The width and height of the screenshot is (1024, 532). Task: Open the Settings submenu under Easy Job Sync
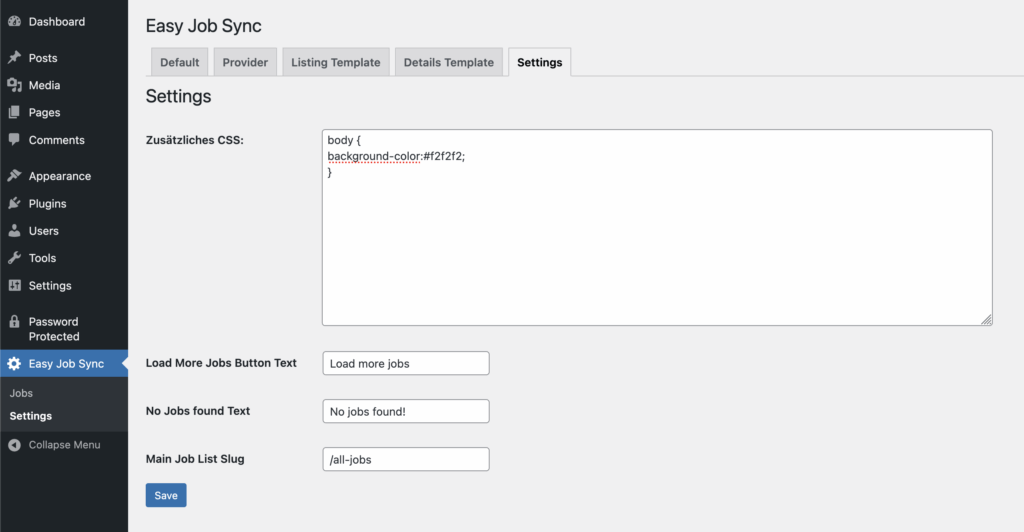(x=31, y=416)
